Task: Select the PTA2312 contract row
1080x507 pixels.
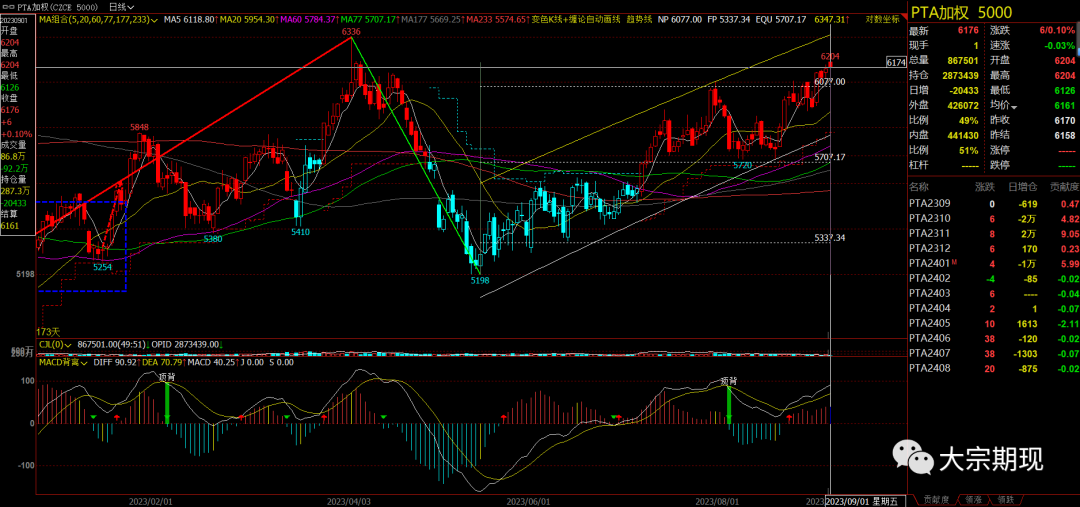Action: click(x=993, y=248)
